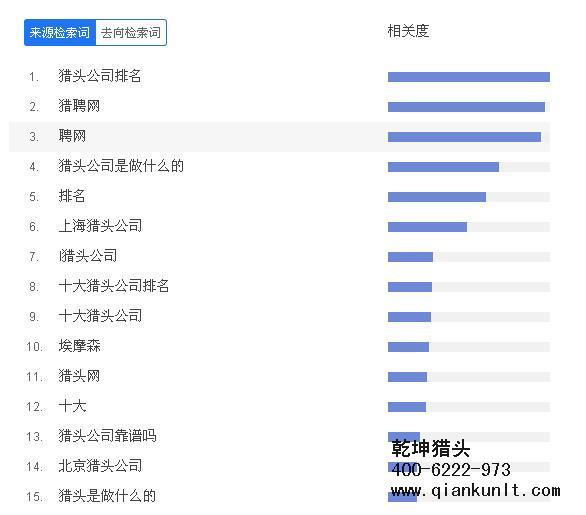
Task: Open the 猎聘网 keyword link
Action: [x=79, y=106]
